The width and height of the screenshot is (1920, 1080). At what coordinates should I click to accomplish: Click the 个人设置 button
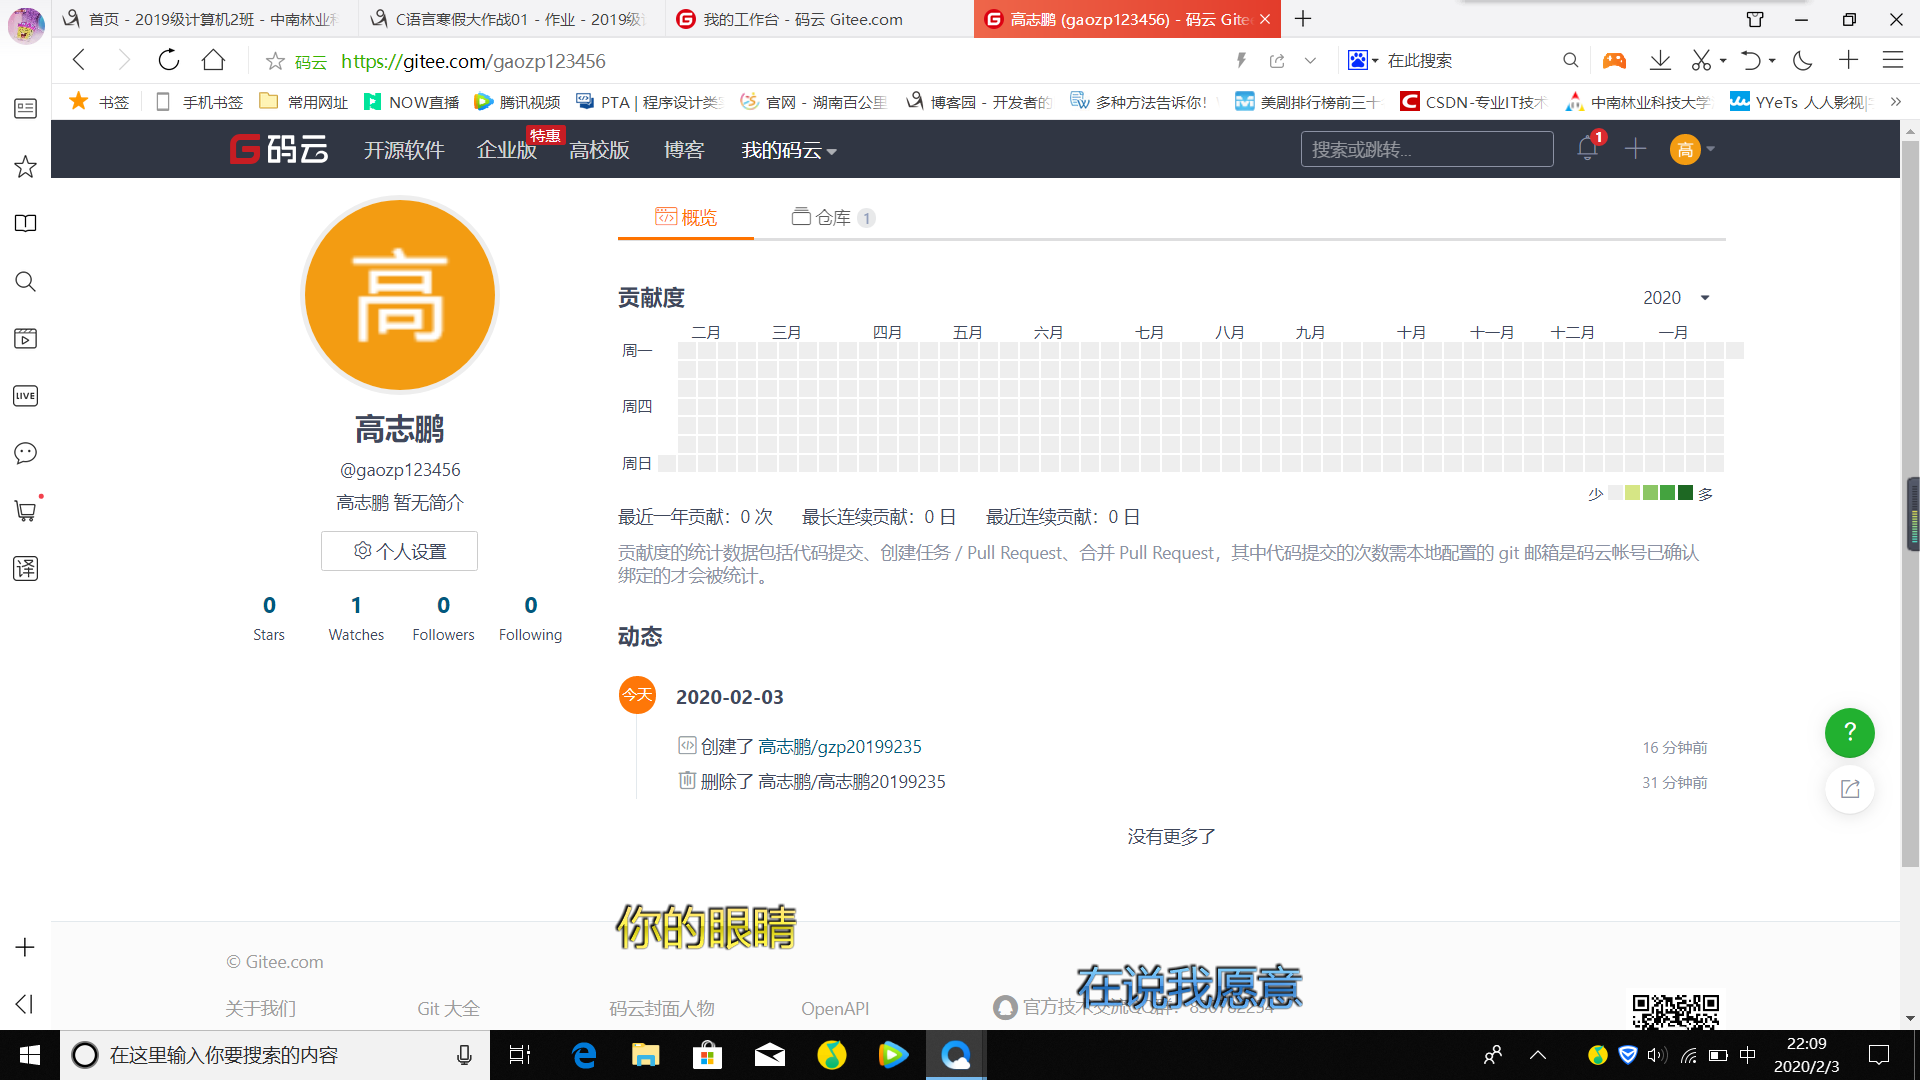click(x=399, y=551)
